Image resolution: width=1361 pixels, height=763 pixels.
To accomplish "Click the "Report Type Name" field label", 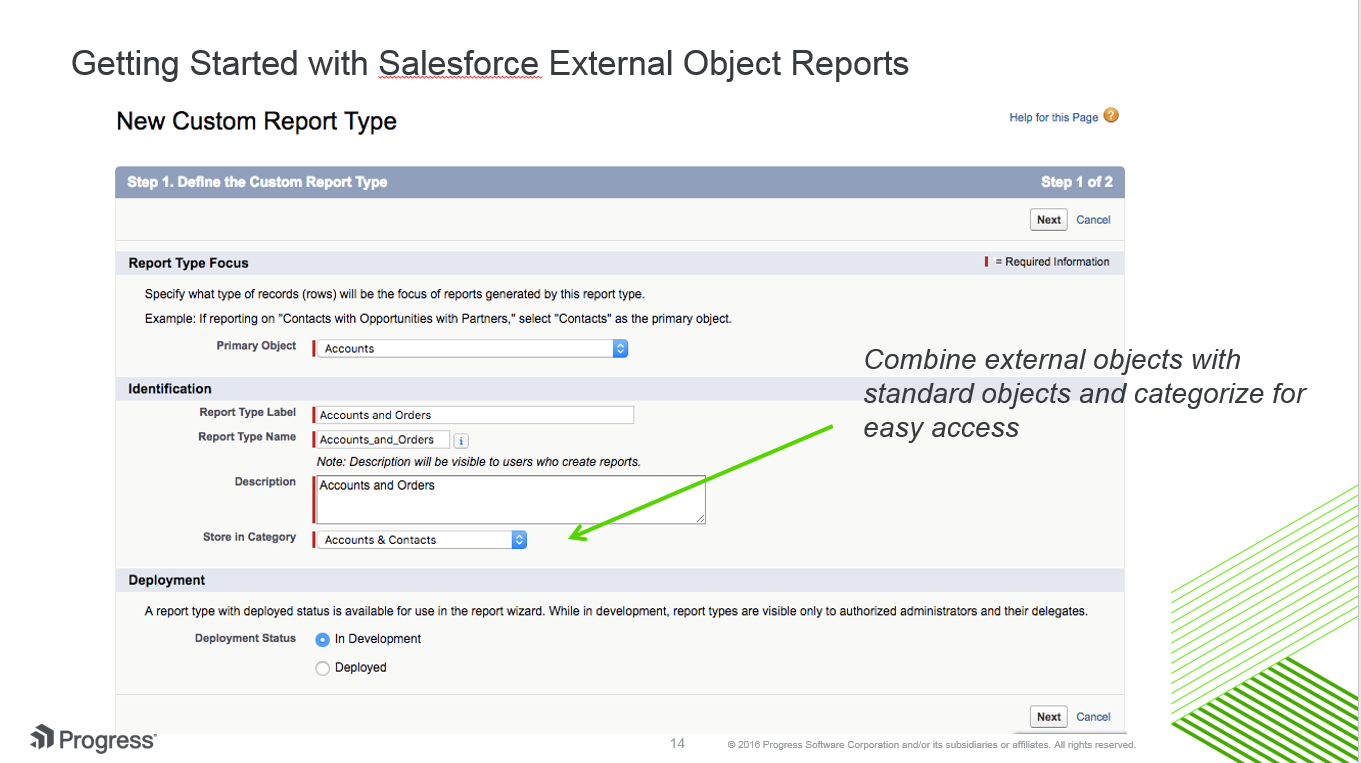I will pyautogui.click(x=247, y=437).
